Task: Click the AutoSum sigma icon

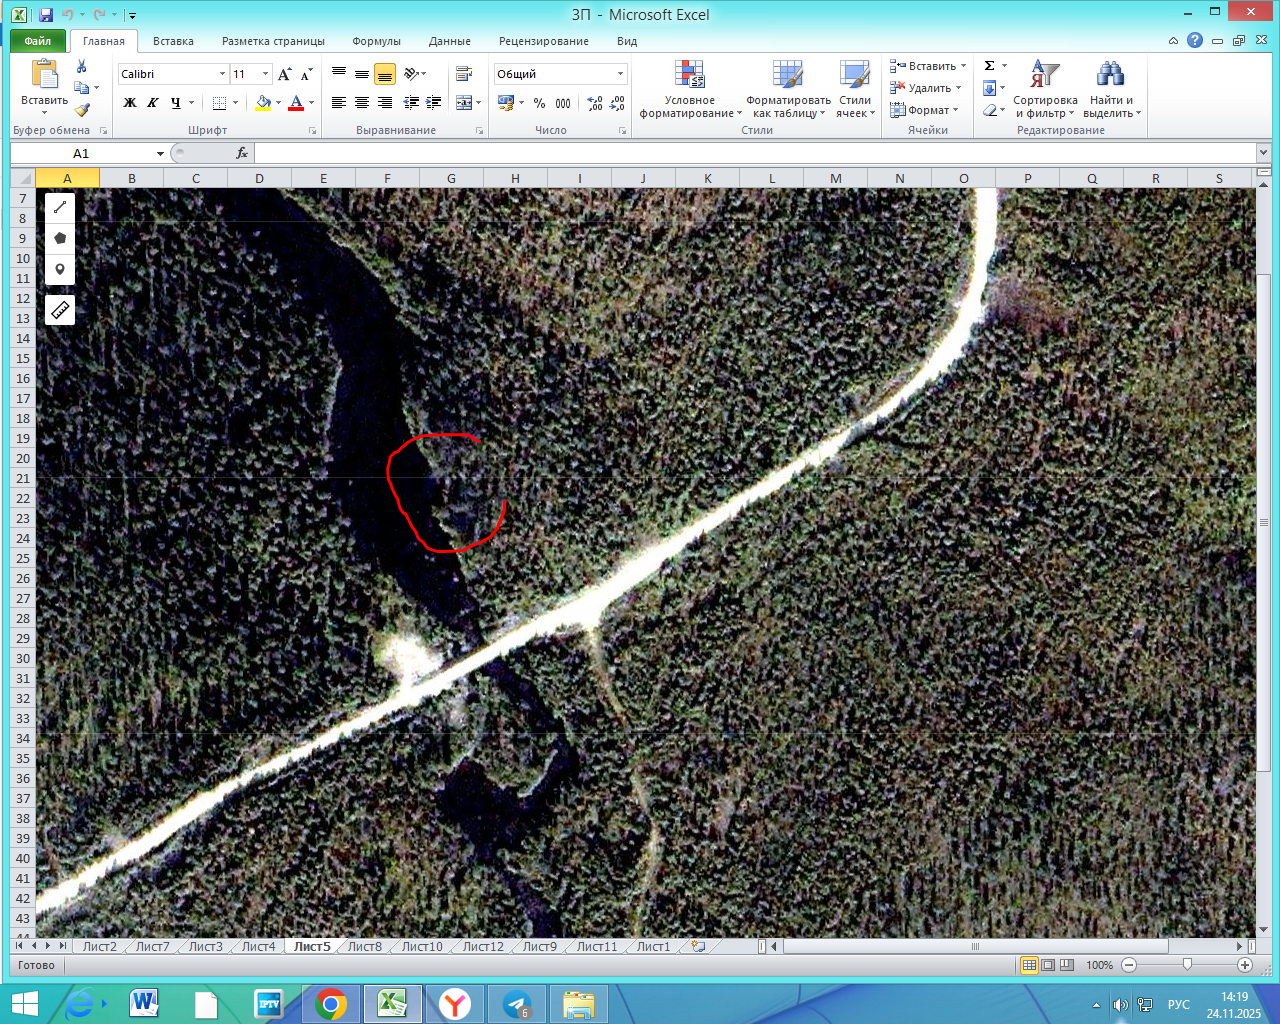Action: (x=990, y=66)
